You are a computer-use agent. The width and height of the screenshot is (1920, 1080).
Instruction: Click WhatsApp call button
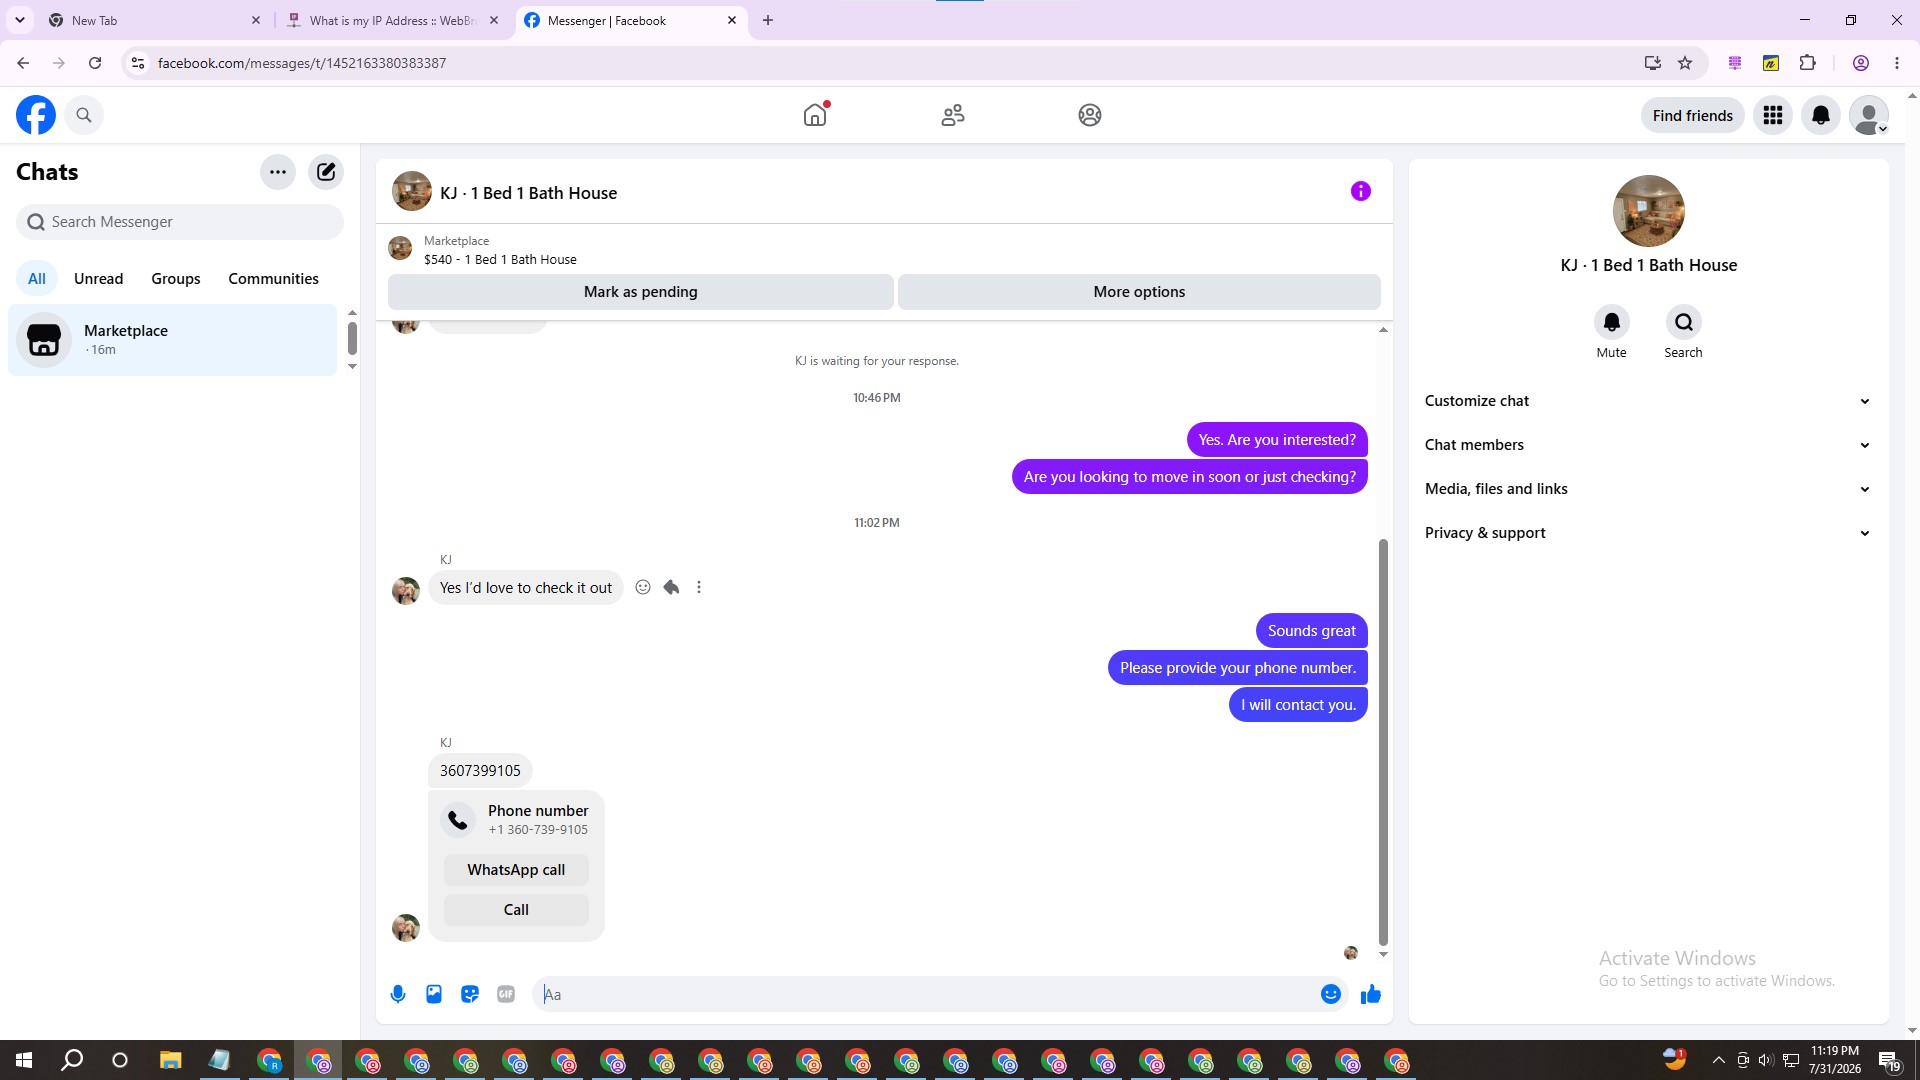(x=516, y=870)
